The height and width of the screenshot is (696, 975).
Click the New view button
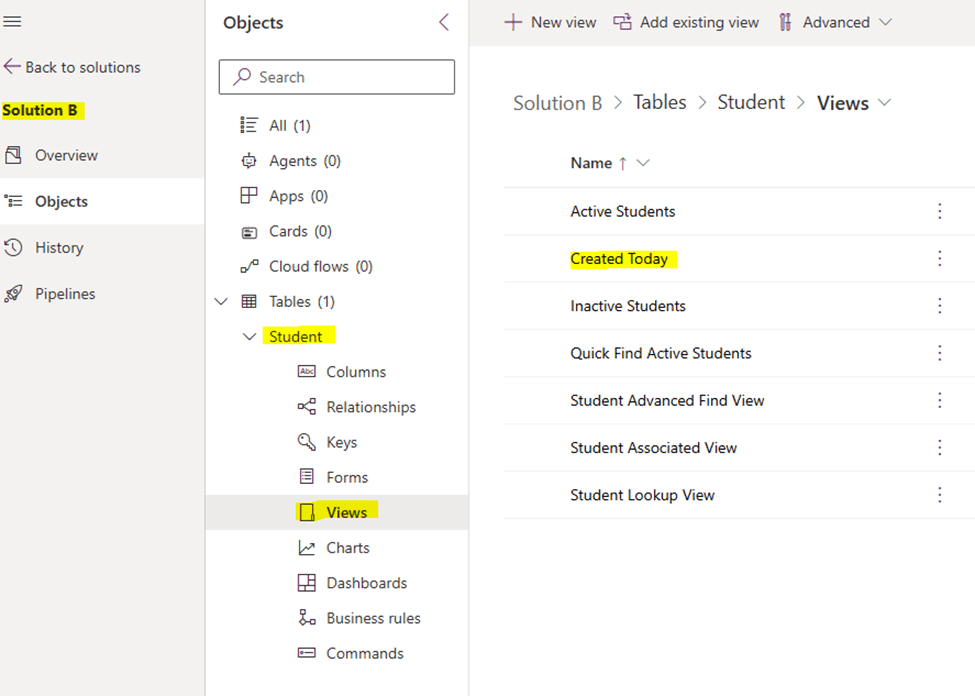point(550,22)
